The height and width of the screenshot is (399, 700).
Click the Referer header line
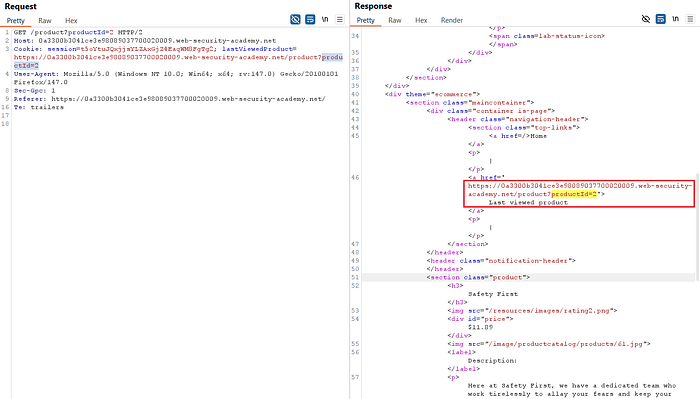click(169, 99)
